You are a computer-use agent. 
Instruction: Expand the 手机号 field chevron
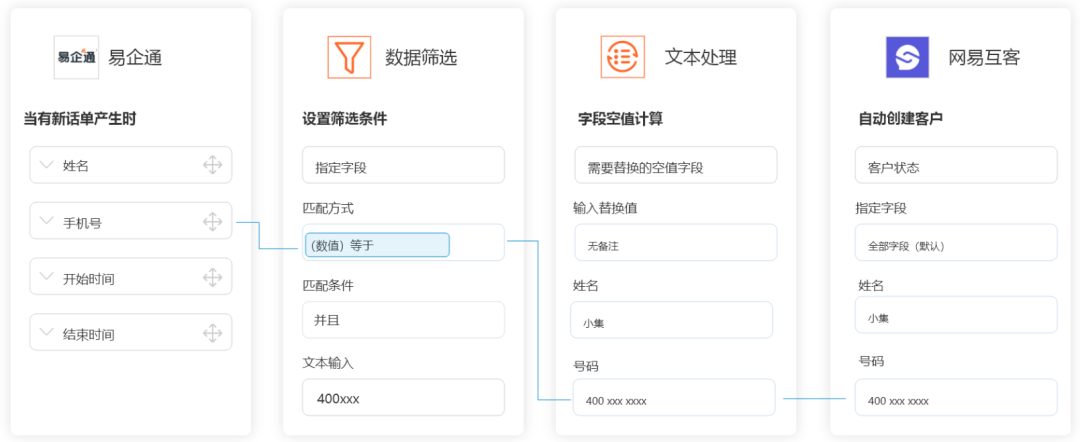[x=47, y=220]
